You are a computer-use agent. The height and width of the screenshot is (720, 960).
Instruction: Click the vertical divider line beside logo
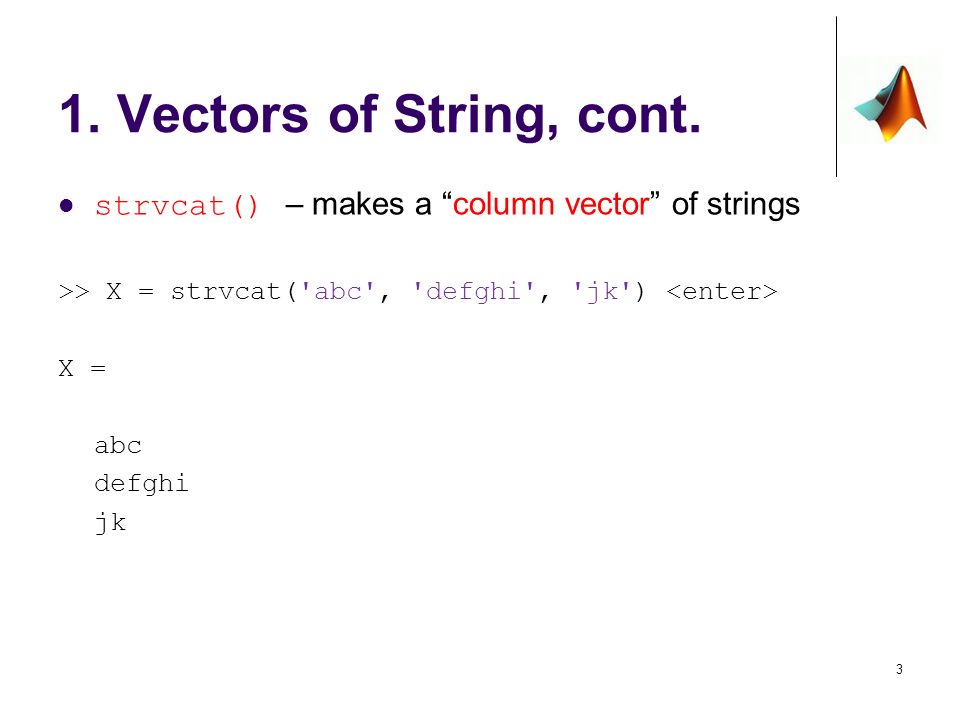click(x=836, y=97)
